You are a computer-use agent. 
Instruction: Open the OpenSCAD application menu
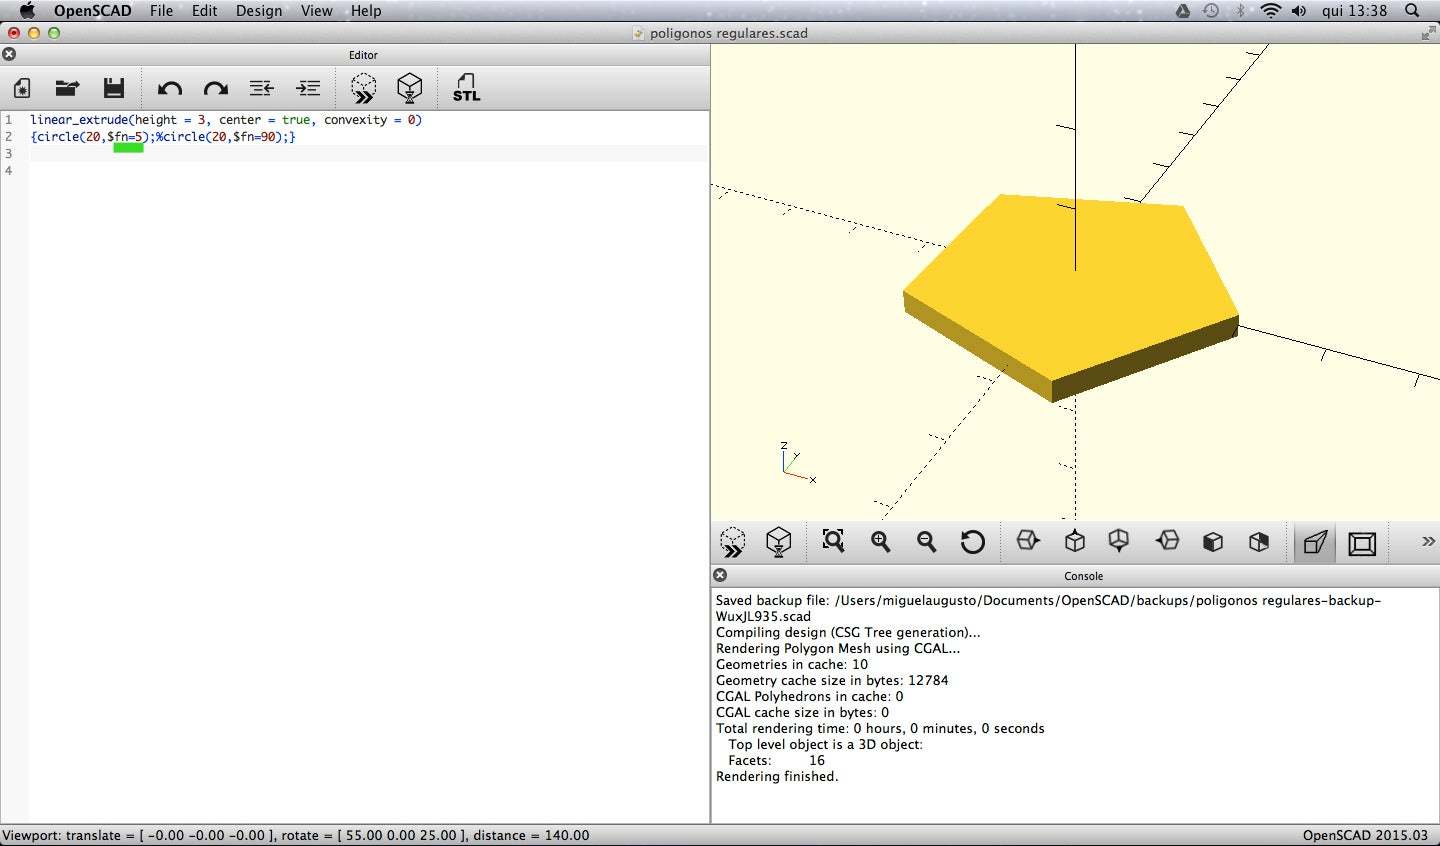pyautogui.click(x=92, y=11)
